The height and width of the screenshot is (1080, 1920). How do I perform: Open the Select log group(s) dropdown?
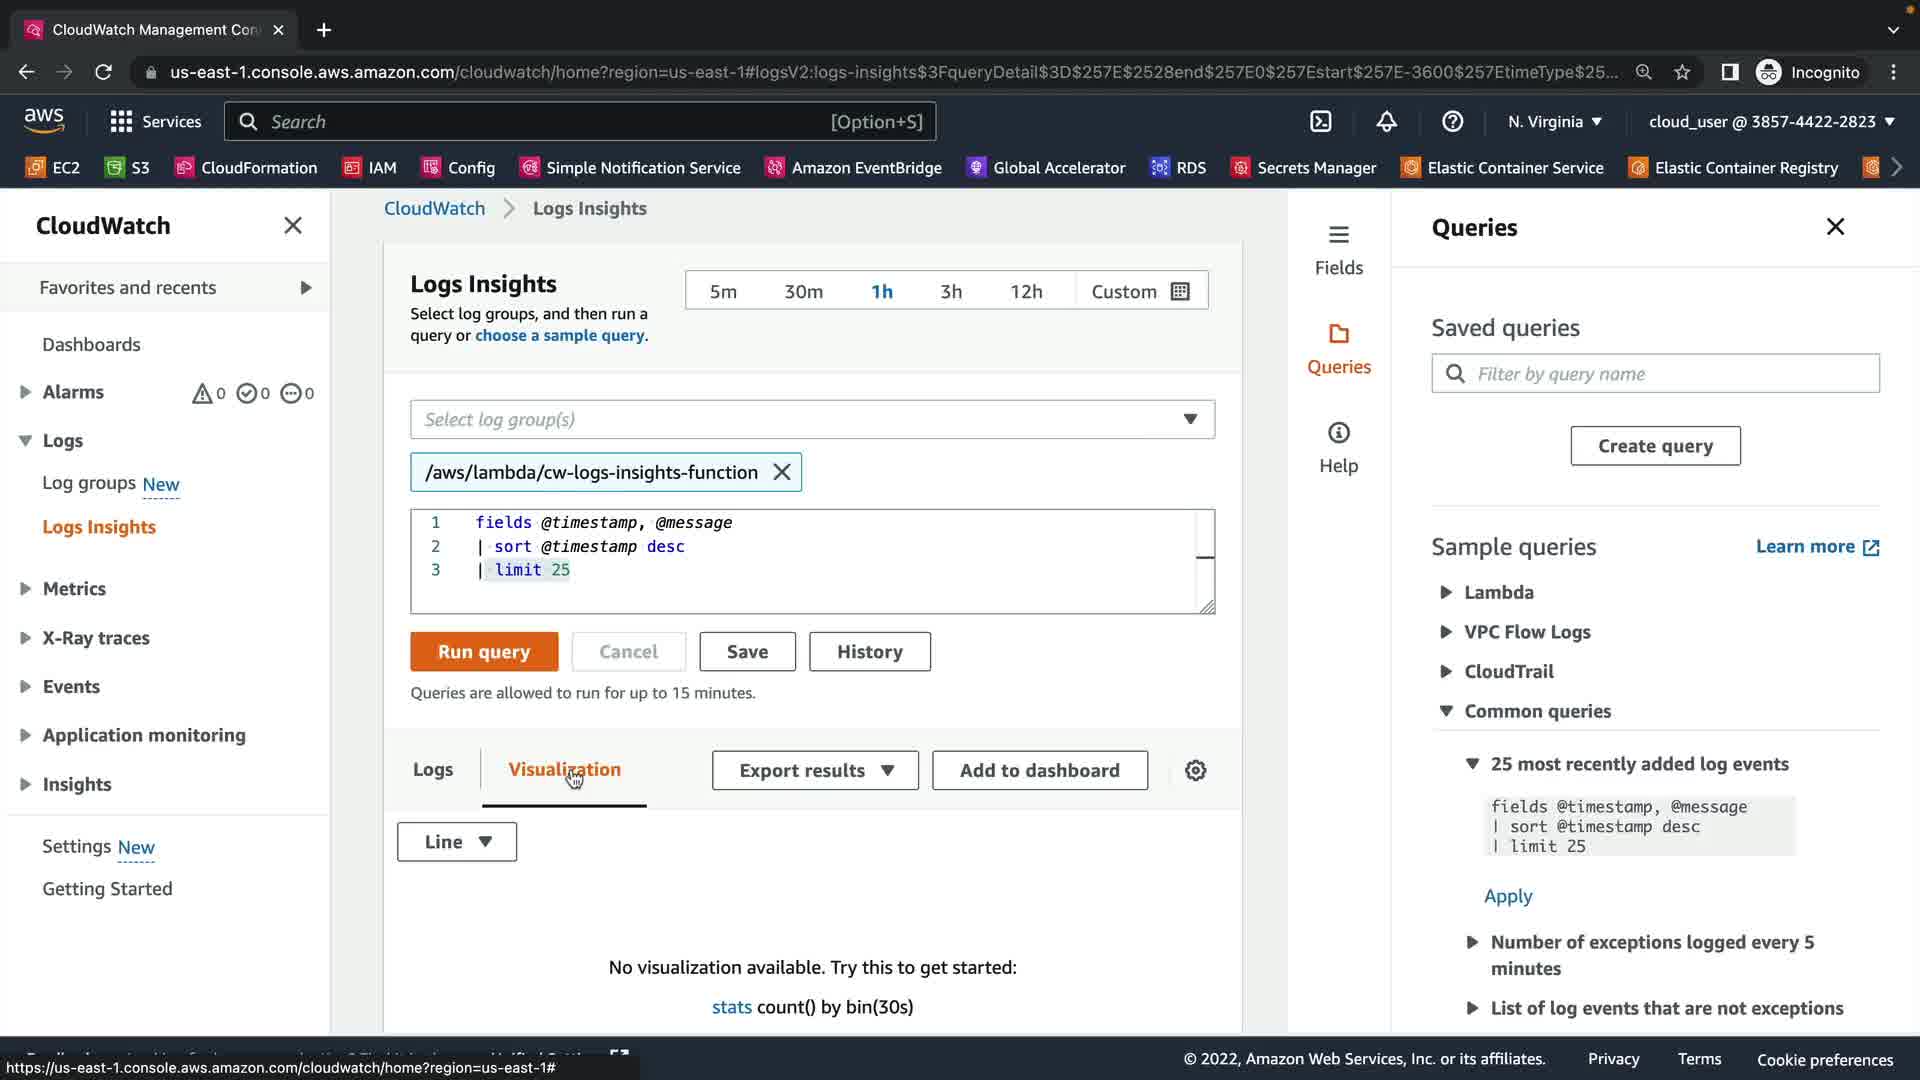(812, 419)
